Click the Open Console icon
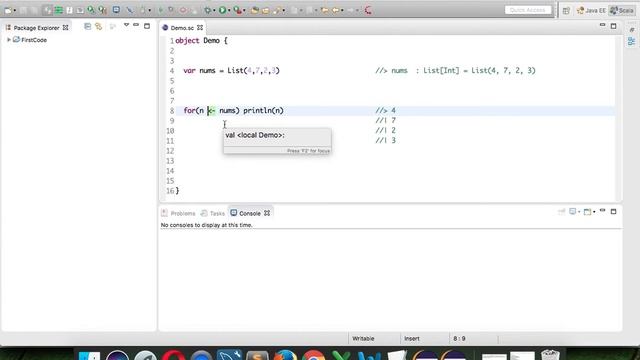640x360 pixels. (587, 211)
